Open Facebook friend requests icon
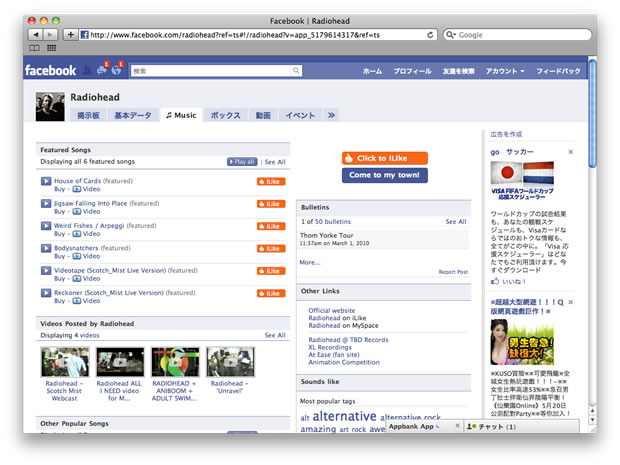The width and height of the screenshot is (620, 465). tap(87, 70)
